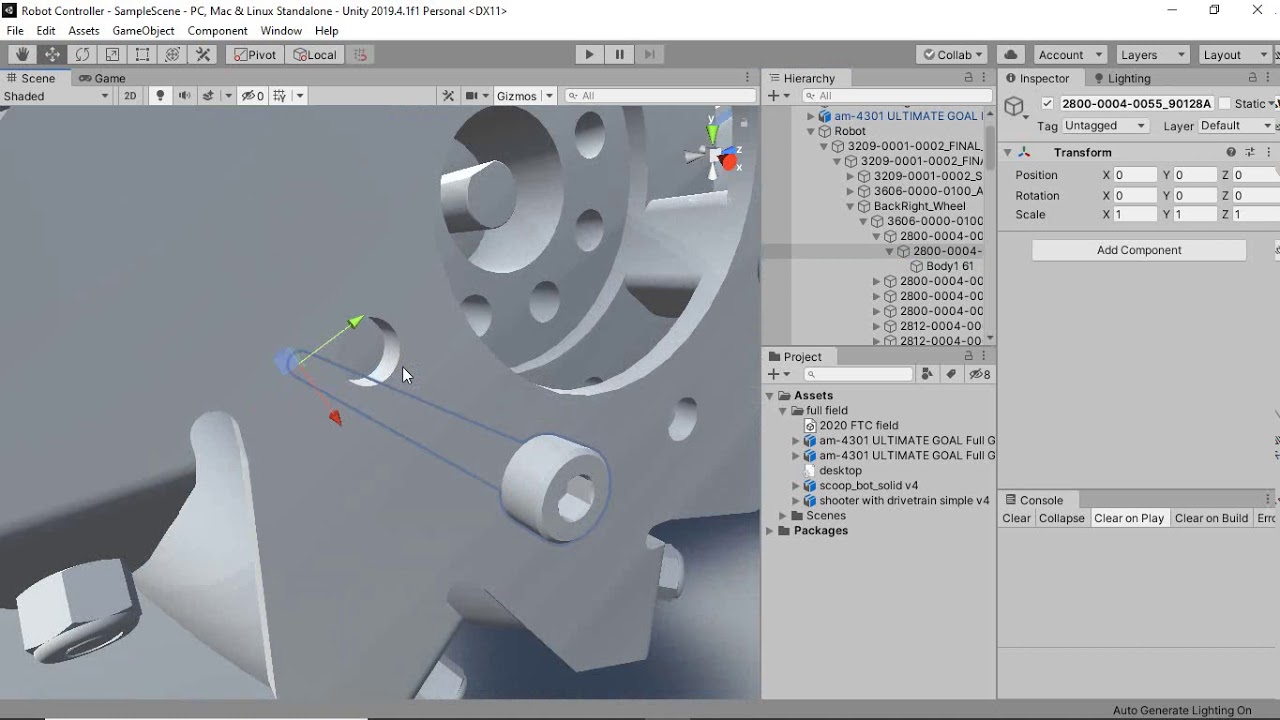Toggle Collapse in Console
Screen dimensions: 1280x720
1062,518
